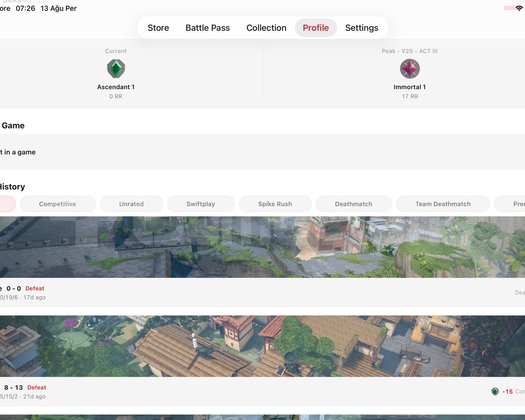Open the Store tab
This screenshot has height=420, width=525.
pos(158,28)
